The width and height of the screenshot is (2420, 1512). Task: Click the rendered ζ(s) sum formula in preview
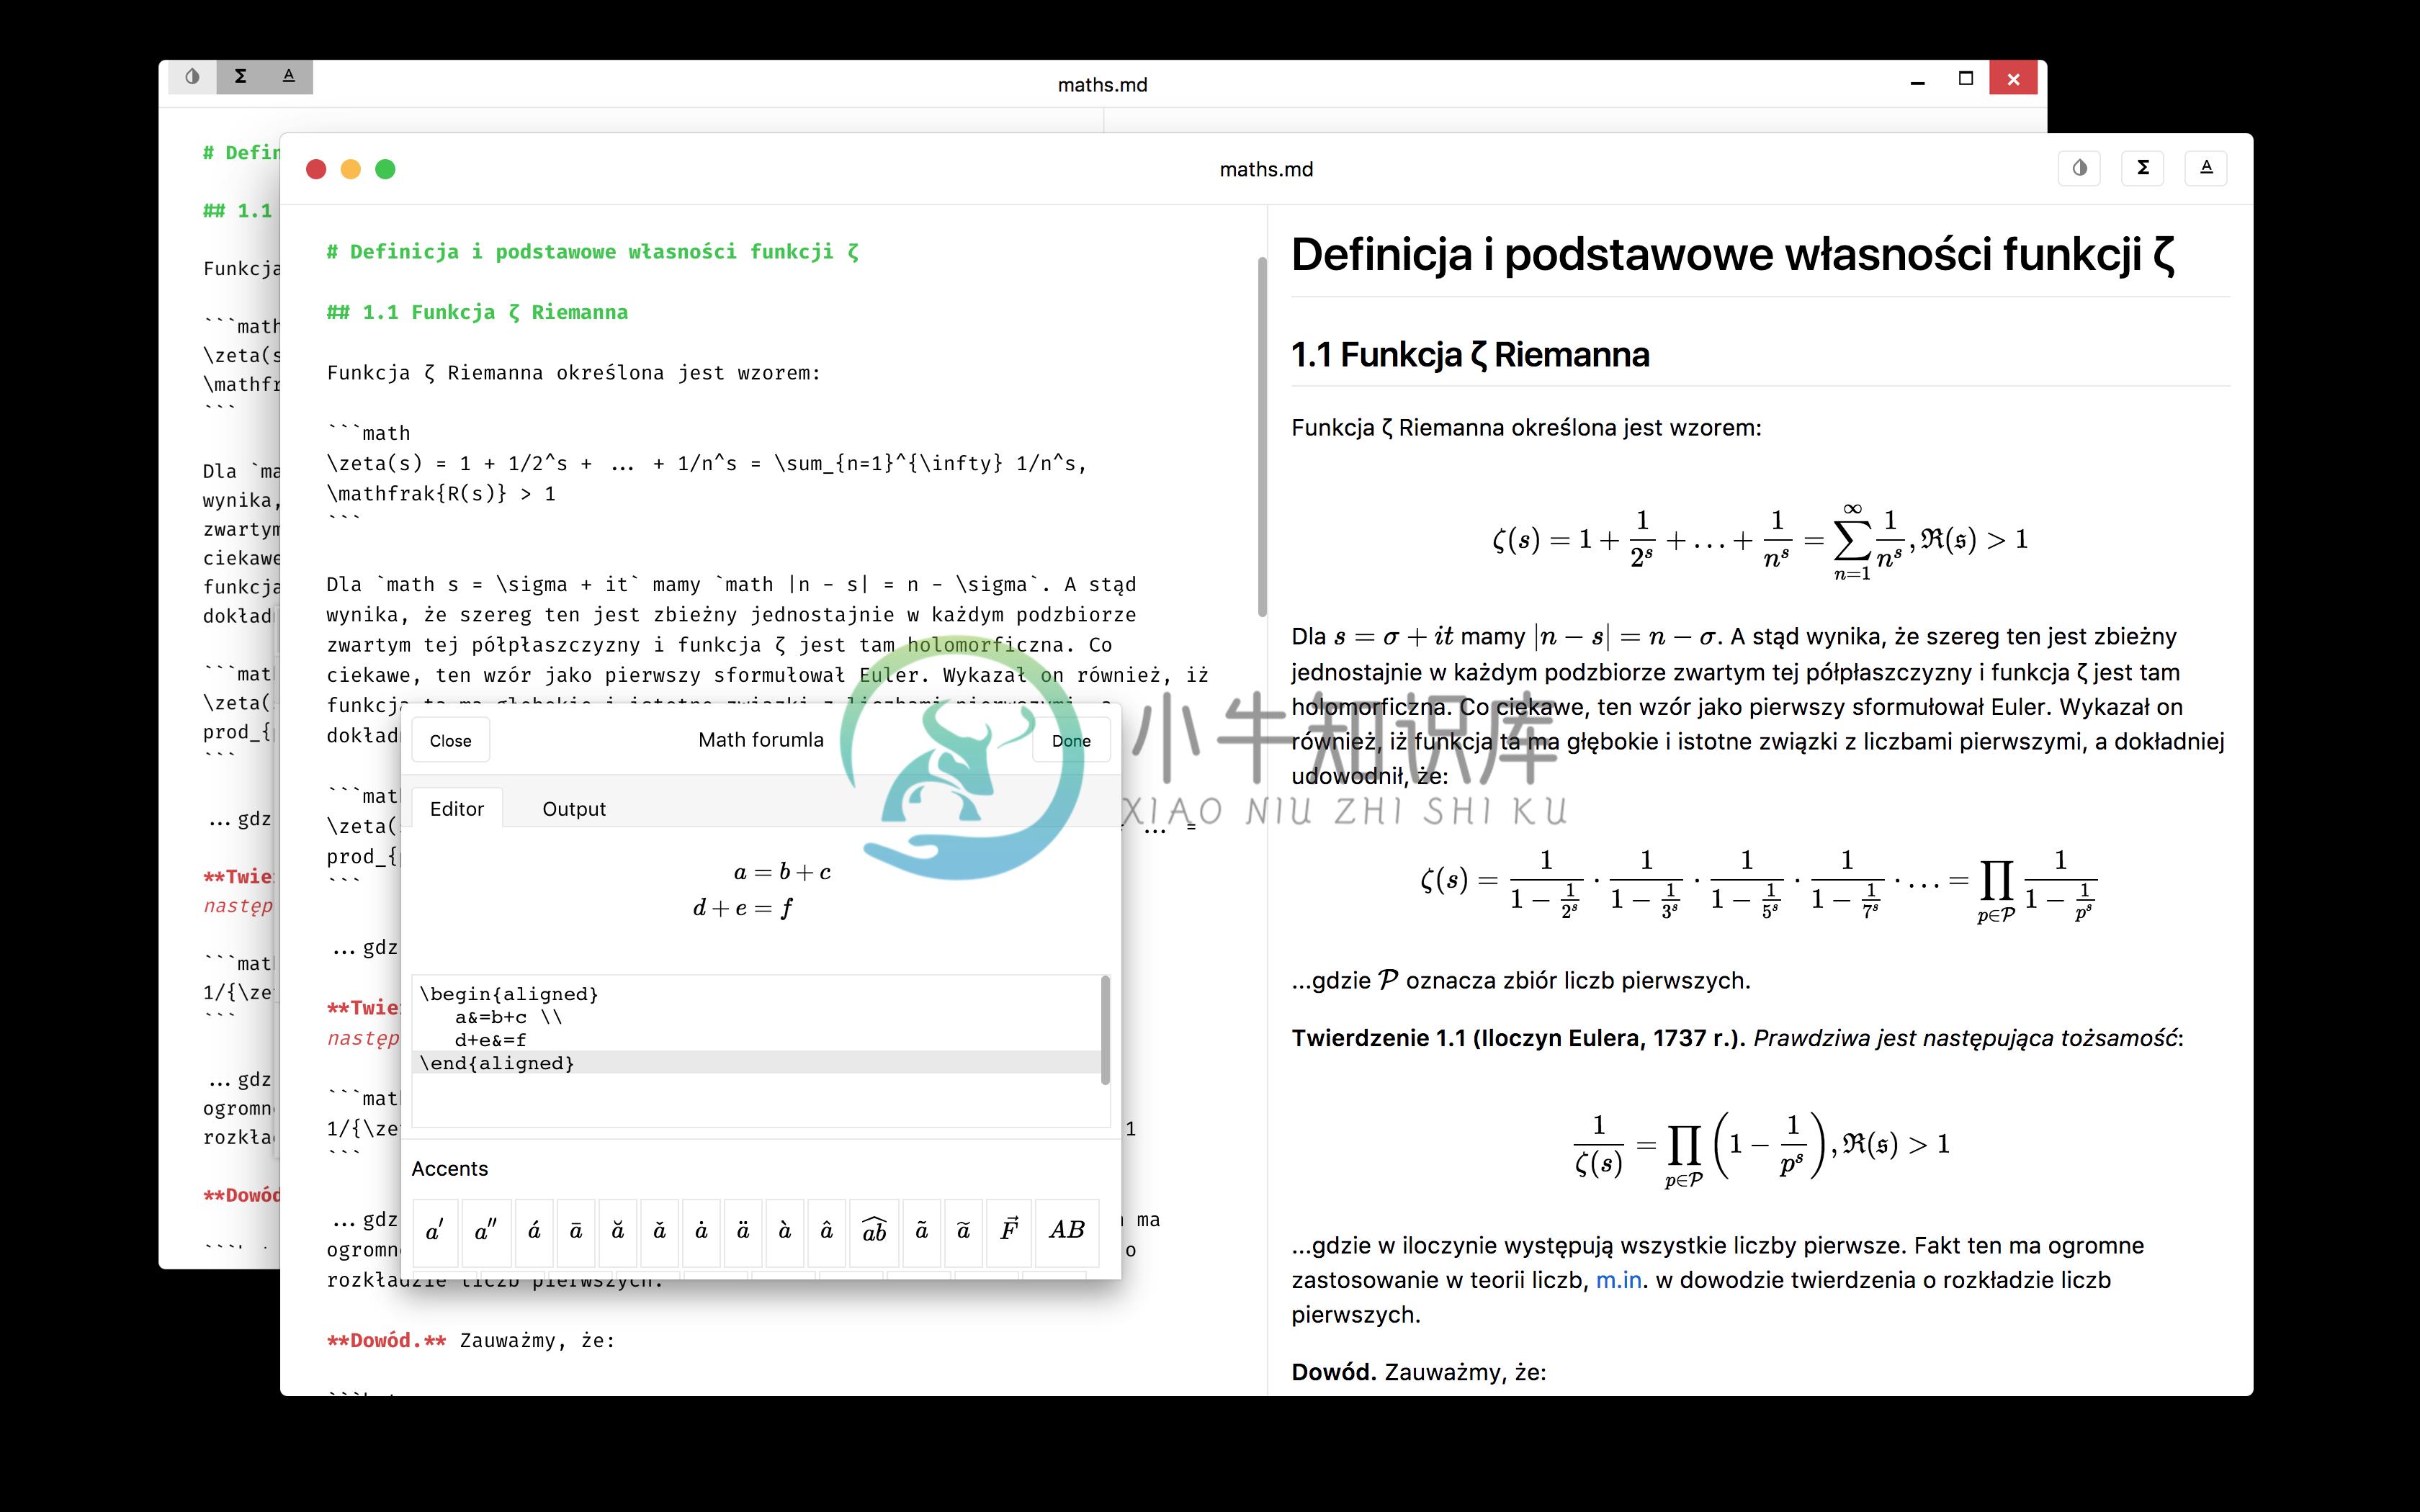pyautogui.click(x=1760, y=541)
